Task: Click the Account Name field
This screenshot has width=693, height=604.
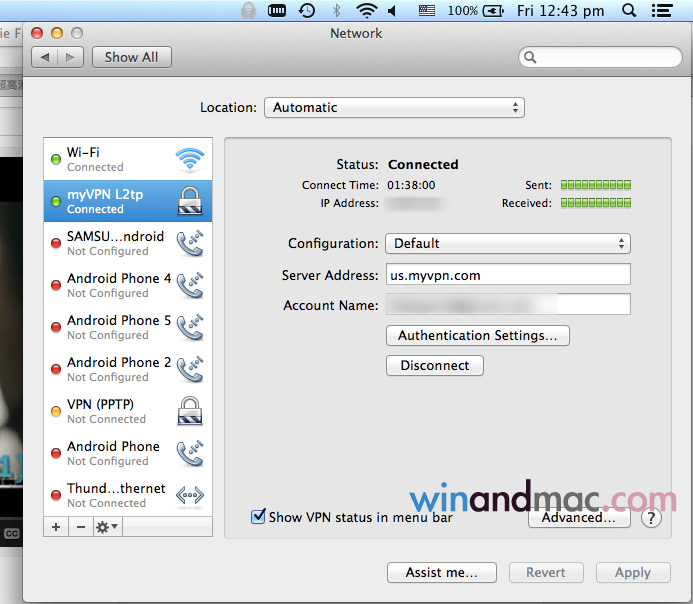Action: (508, 304)
